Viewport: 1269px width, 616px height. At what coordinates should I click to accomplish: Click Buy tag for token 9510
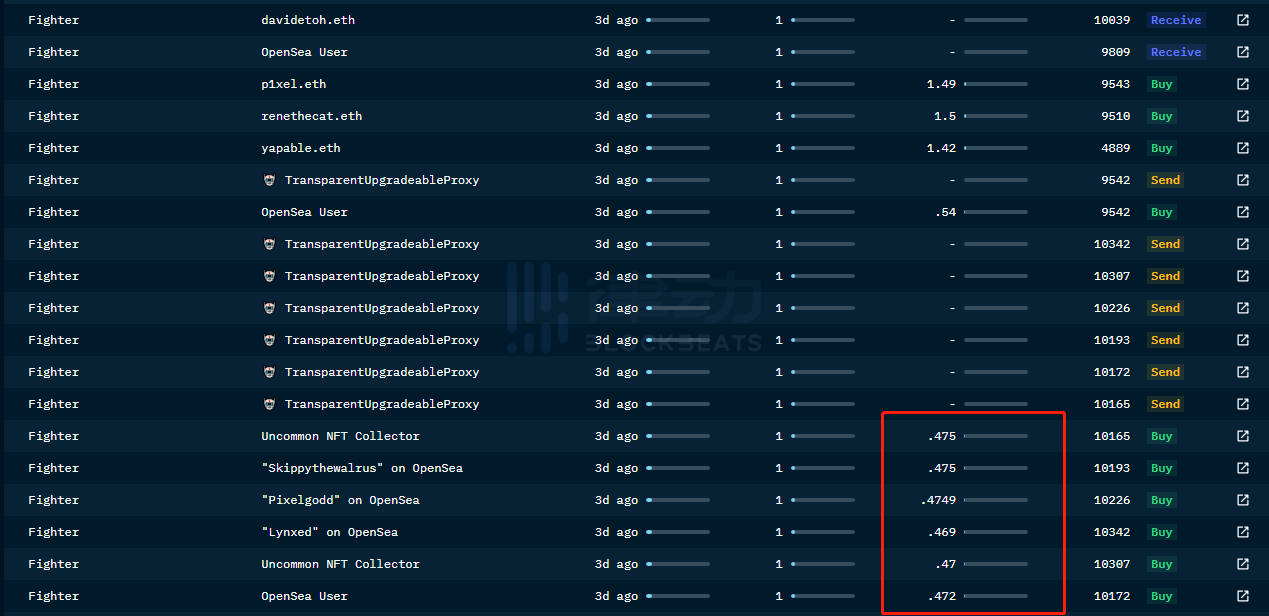pos(1162,116)
